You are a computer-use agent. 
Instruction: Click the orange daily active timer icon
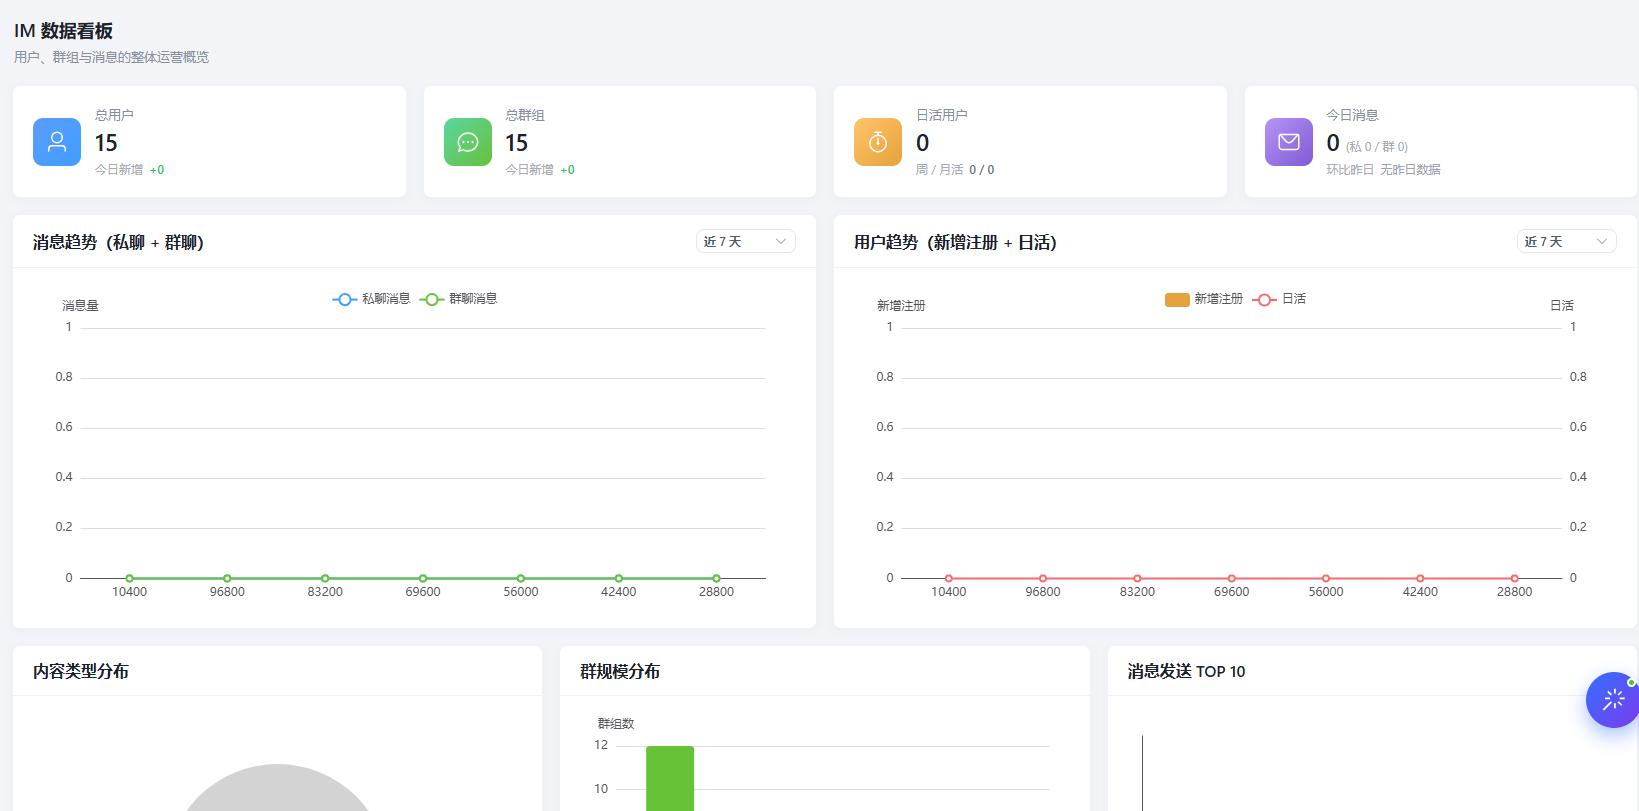pyautogui.click(x=878, y=142)
